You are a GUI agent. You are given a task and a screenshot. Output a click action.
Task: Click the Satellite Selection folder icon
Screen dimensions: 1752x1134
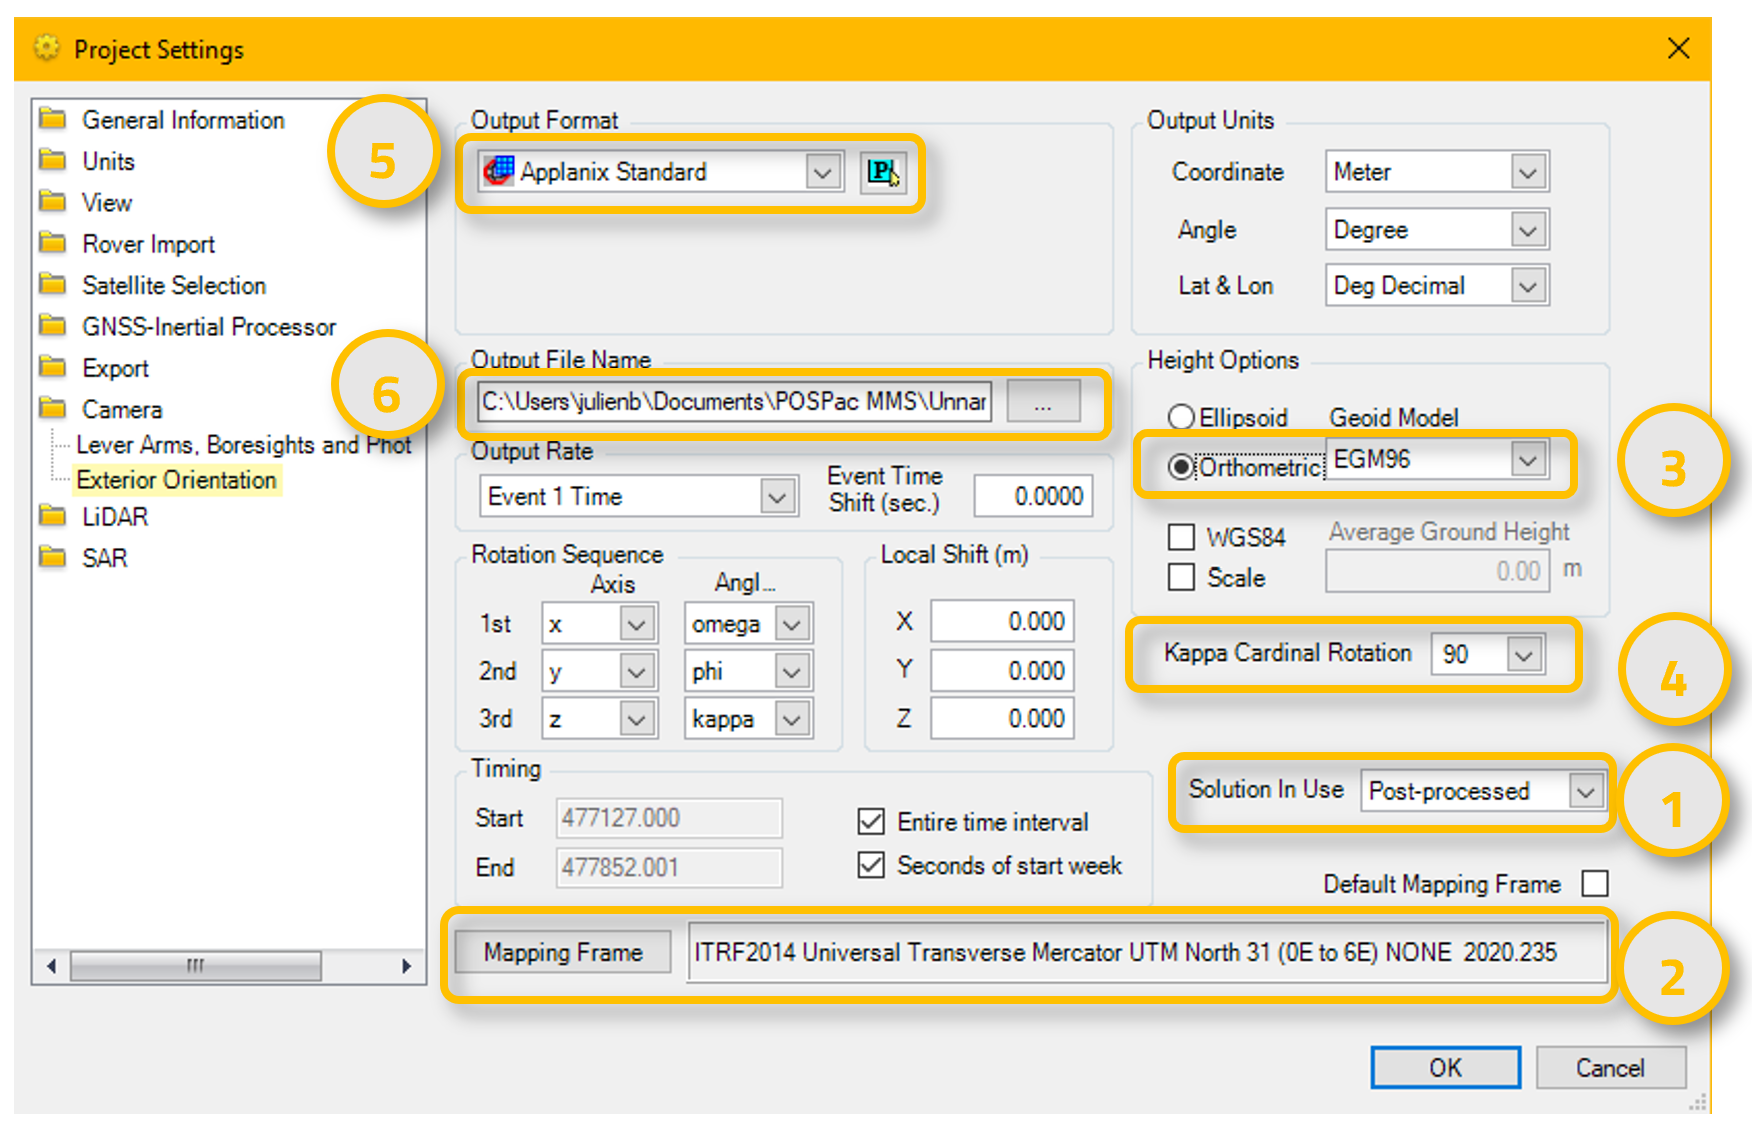tap(51, 285)
